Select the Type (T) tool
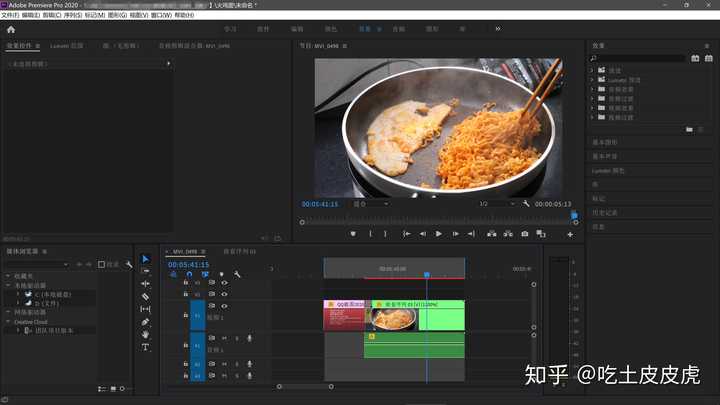The image size is (720, 405). tap(146, 347)
